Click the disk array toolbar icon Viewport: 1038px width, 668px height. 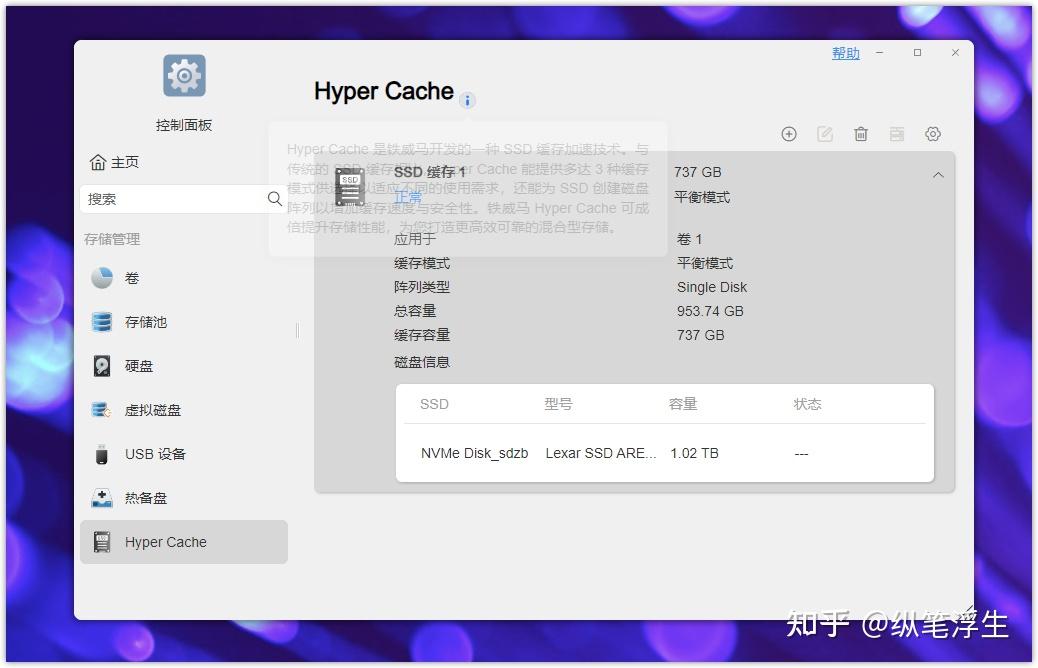click(x=897, y=133)
